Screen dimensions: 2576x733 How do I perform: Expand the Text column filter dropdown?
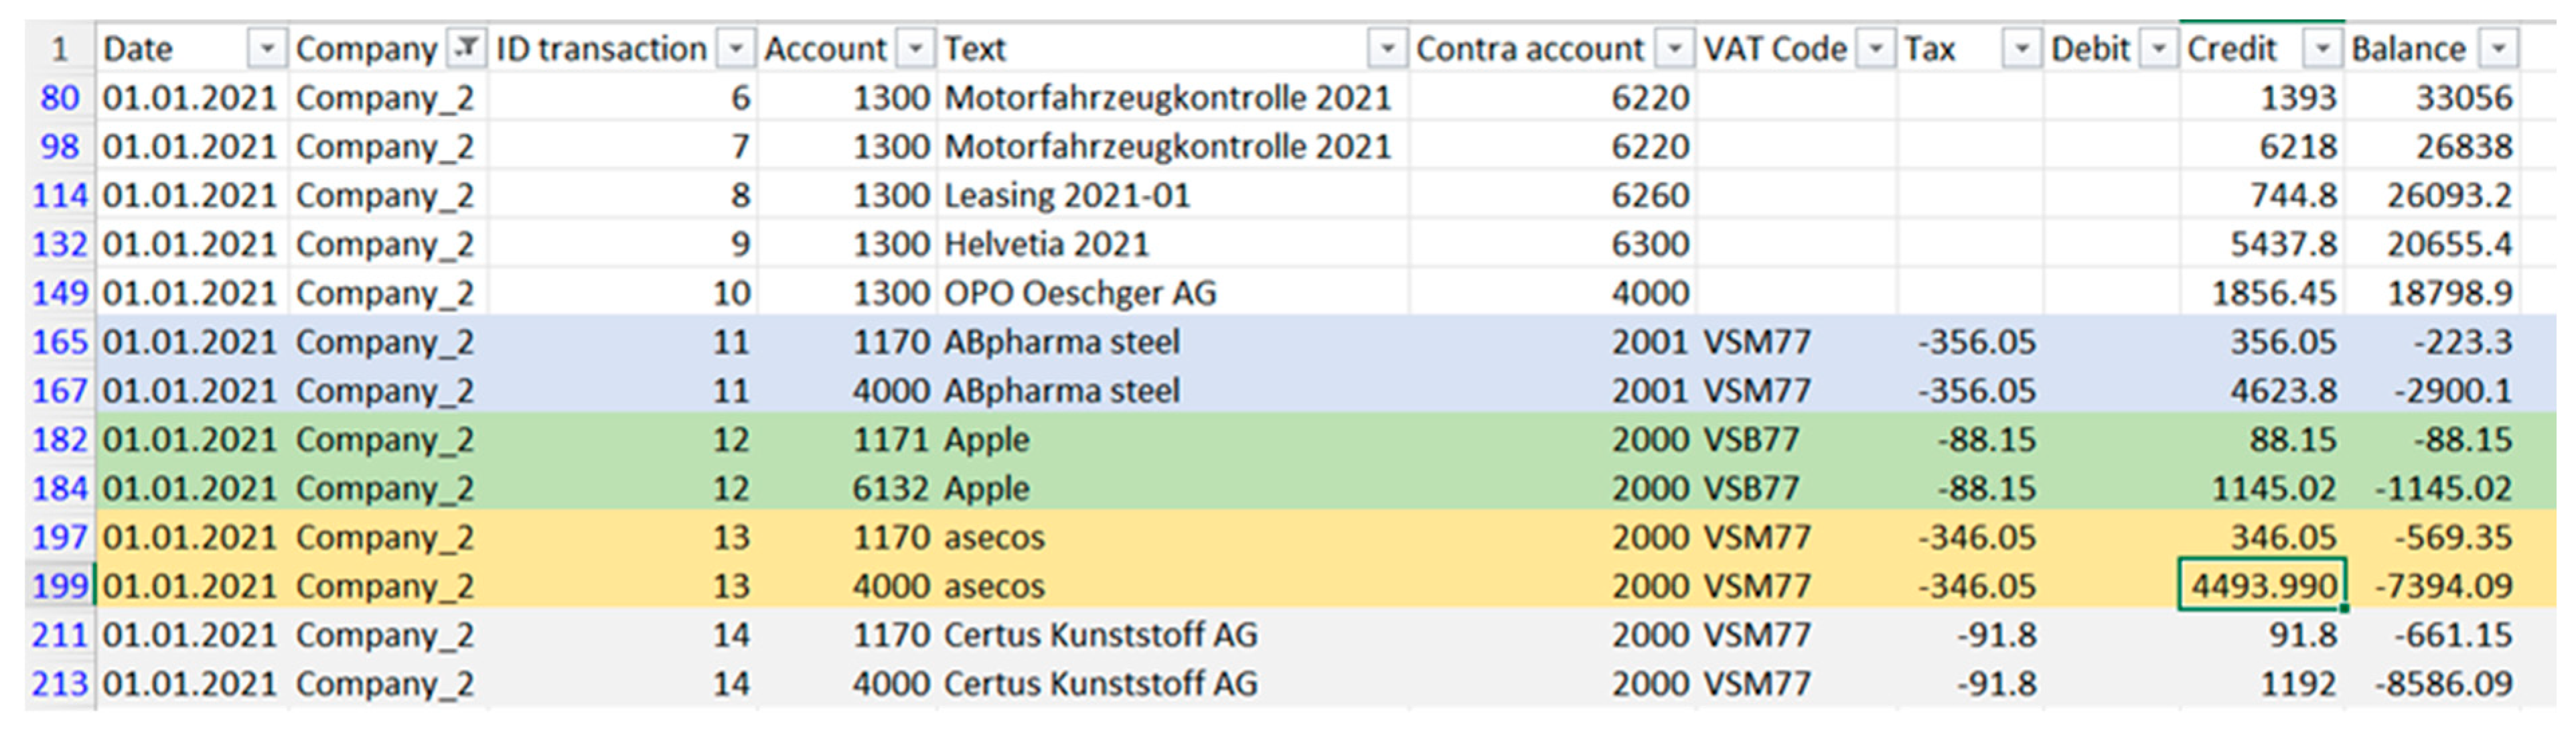pos(1386,48)
